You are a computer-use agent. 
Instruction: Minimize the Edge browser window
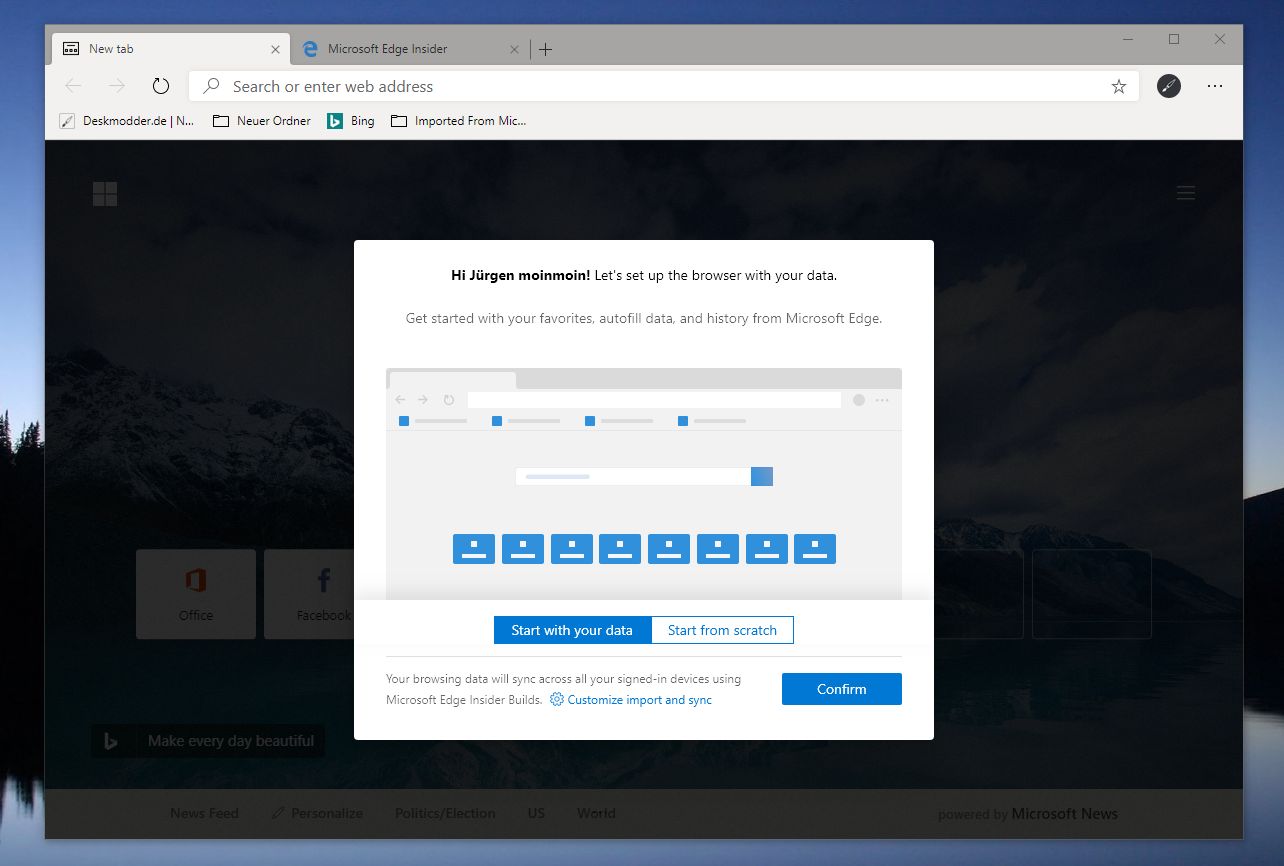tap(1128, 39)
